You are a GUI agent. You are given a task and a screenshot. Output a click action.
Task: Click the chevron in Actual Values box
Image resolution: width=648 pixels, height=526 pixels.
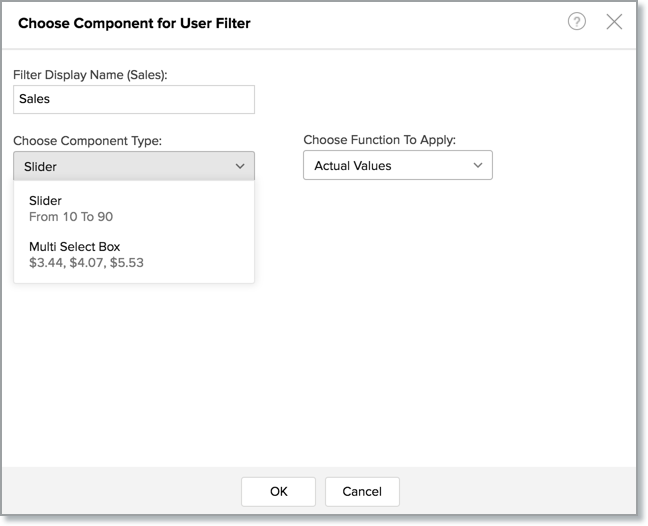coord(478,165)
